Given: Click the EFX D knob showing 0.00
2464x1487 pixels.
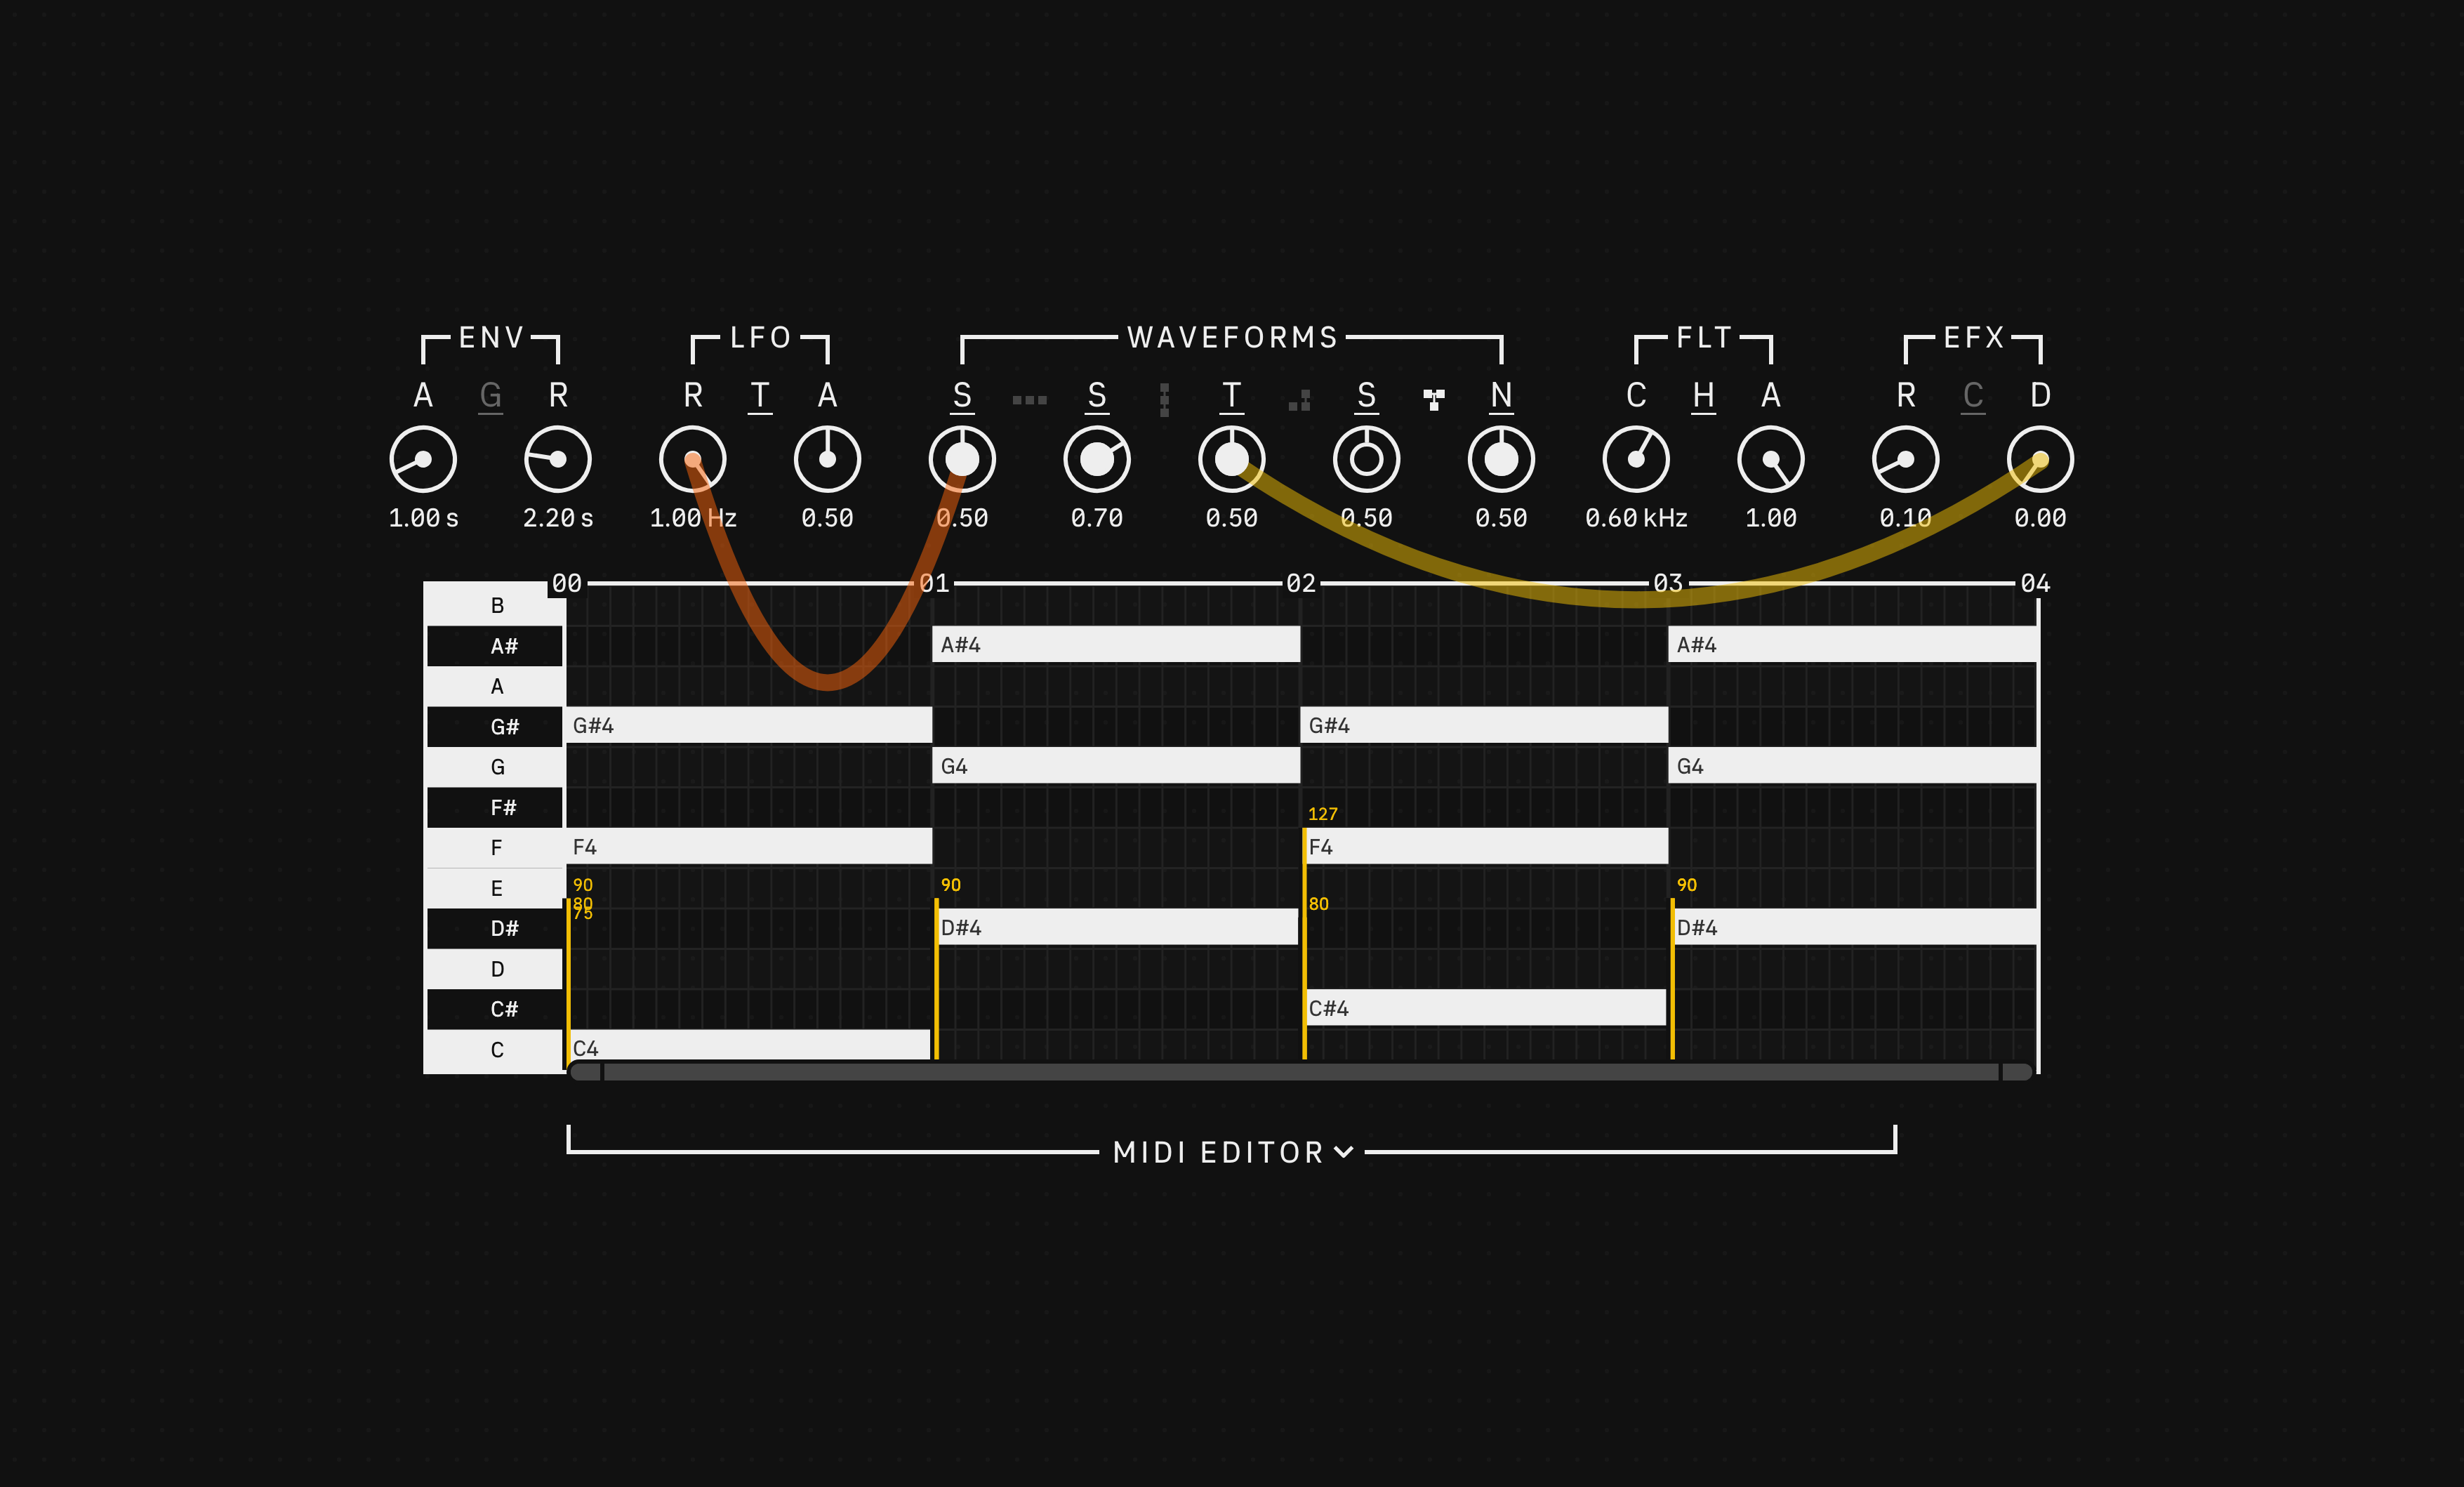Looking at the screenshot, I should coord(2040,459).
